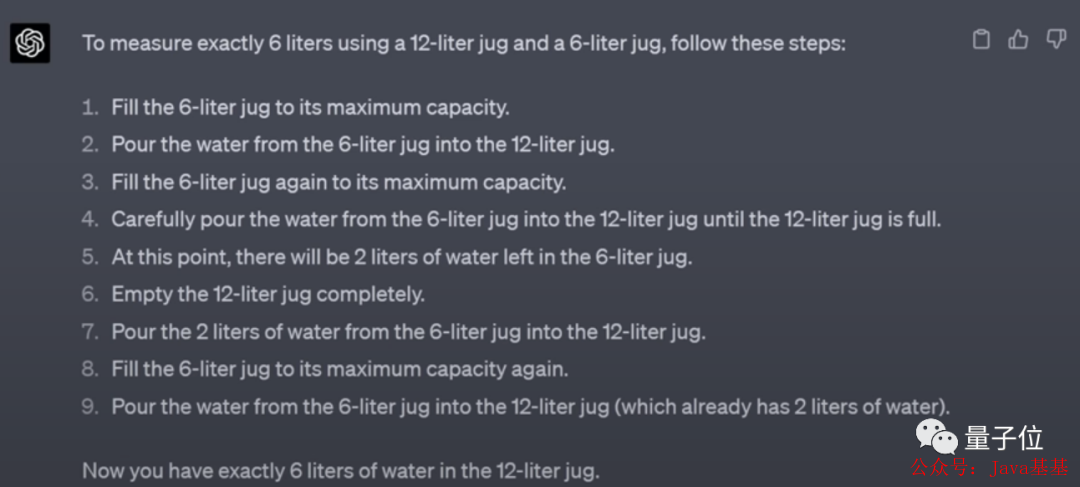Click step 8 ending with 'maximum capacity again'
Viewport: 1080px width, 487px height.
(339, 369)
